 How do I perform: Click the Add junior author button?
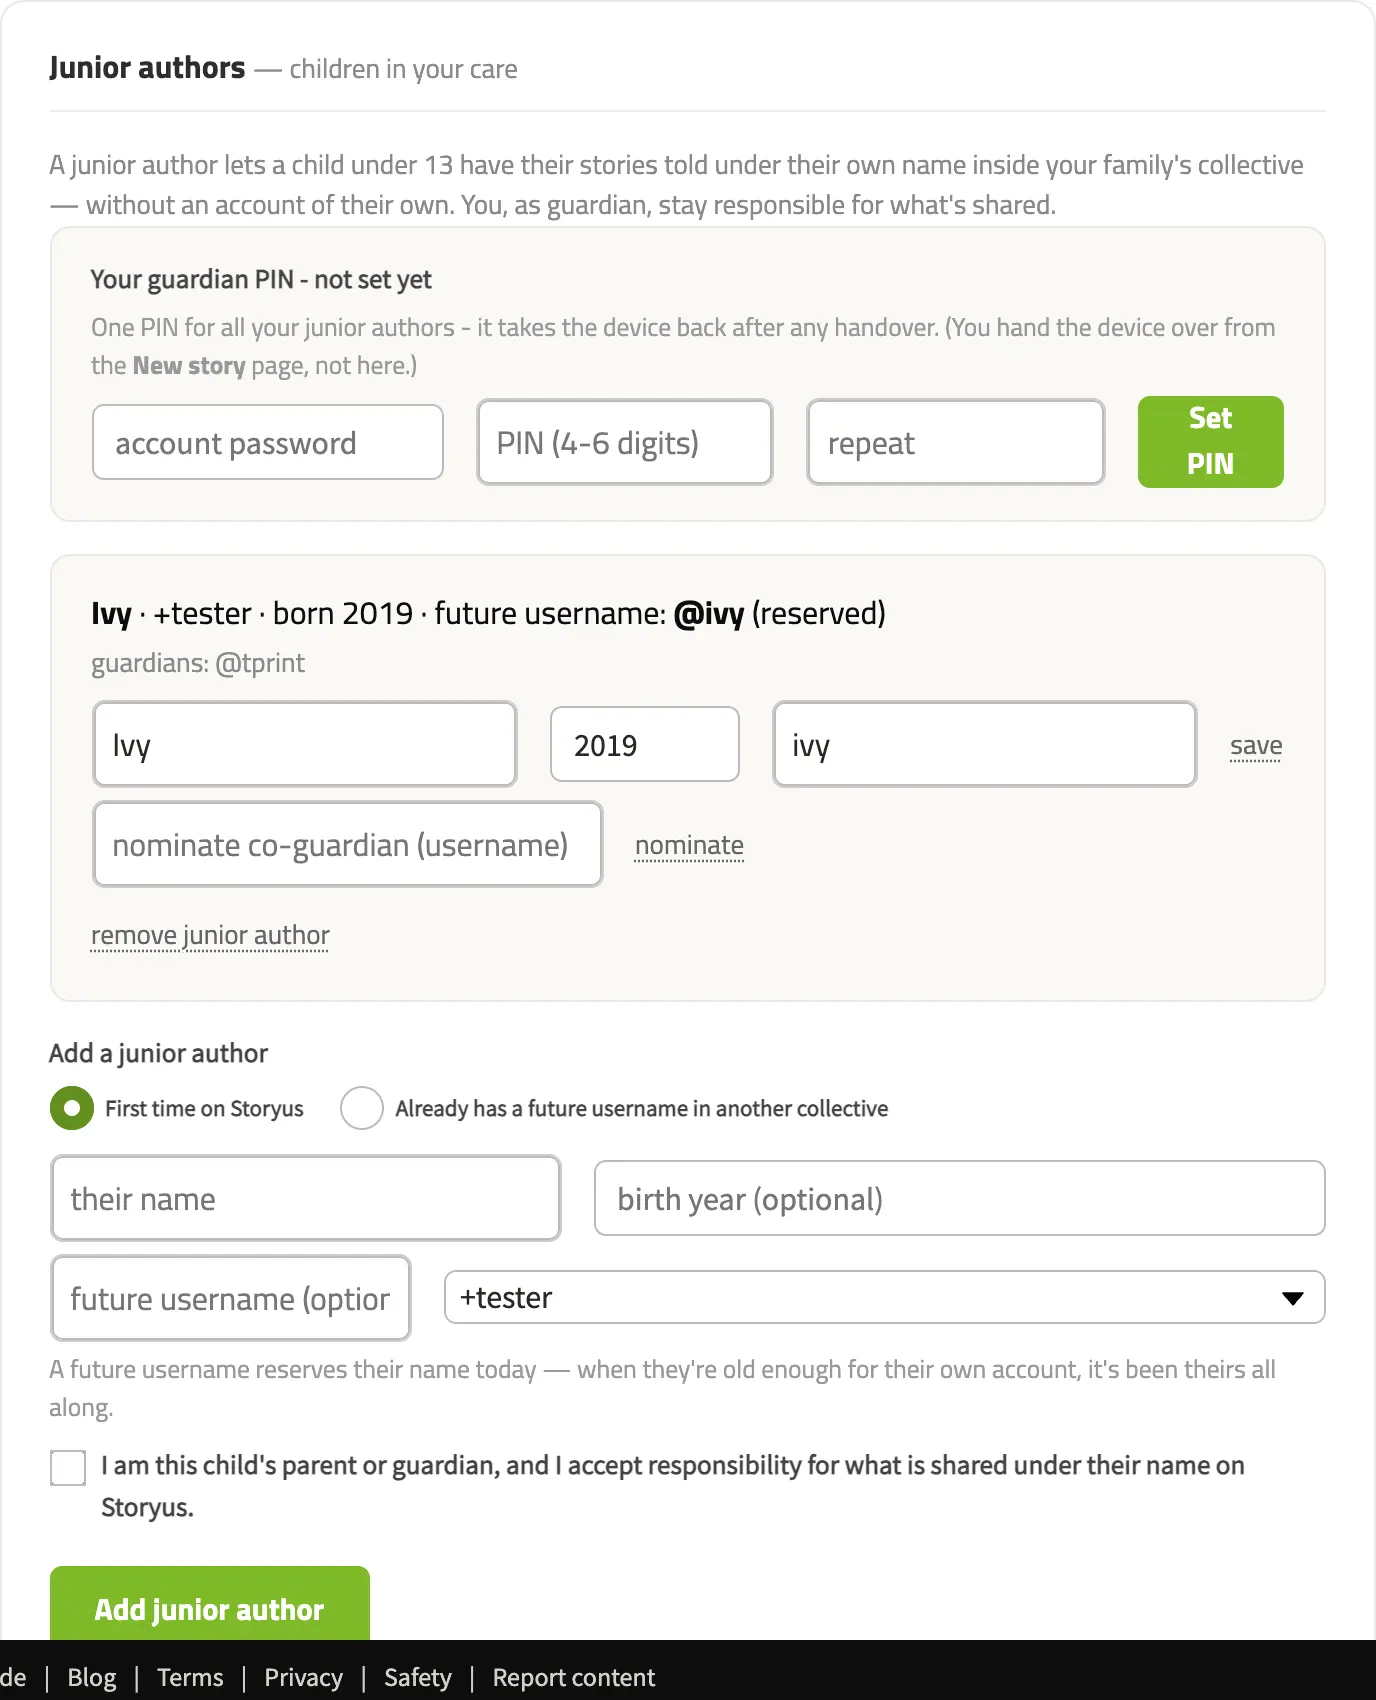click(x=210, y=1608)
